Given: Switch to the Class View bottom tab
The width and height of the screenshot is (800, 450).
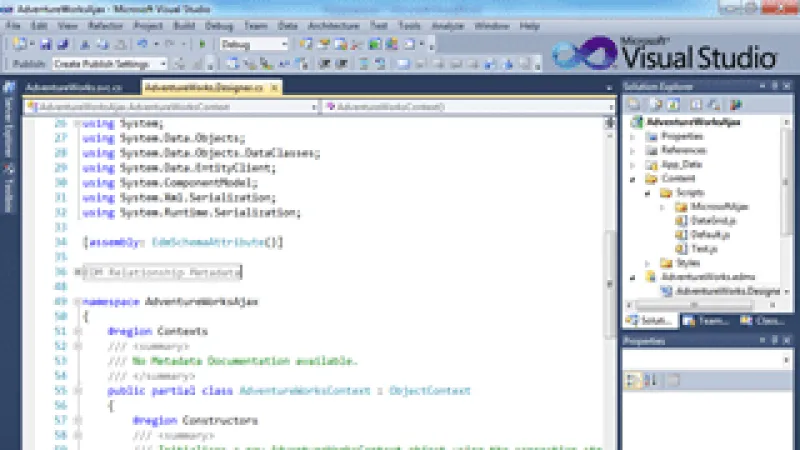Looking at the screenshot, I should pos(763,321).
